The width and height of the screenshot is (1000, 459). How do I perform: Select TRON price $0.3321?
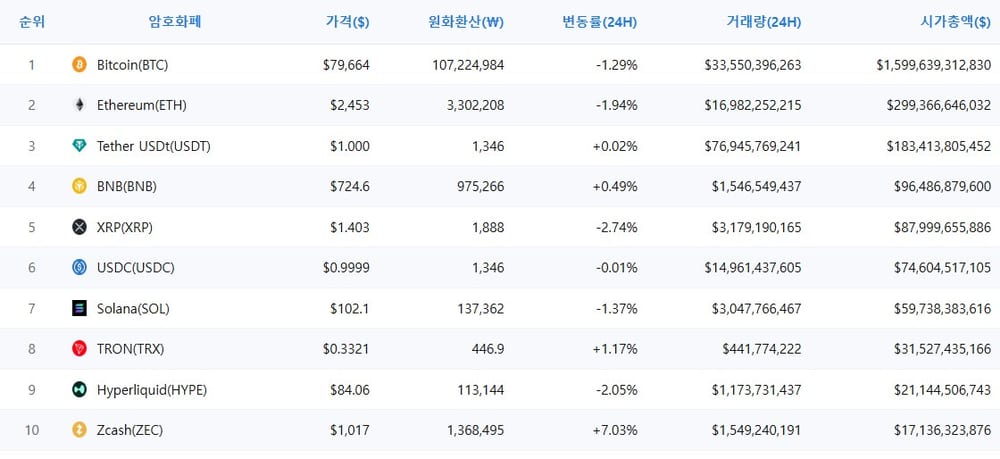[x=346, y=349]
